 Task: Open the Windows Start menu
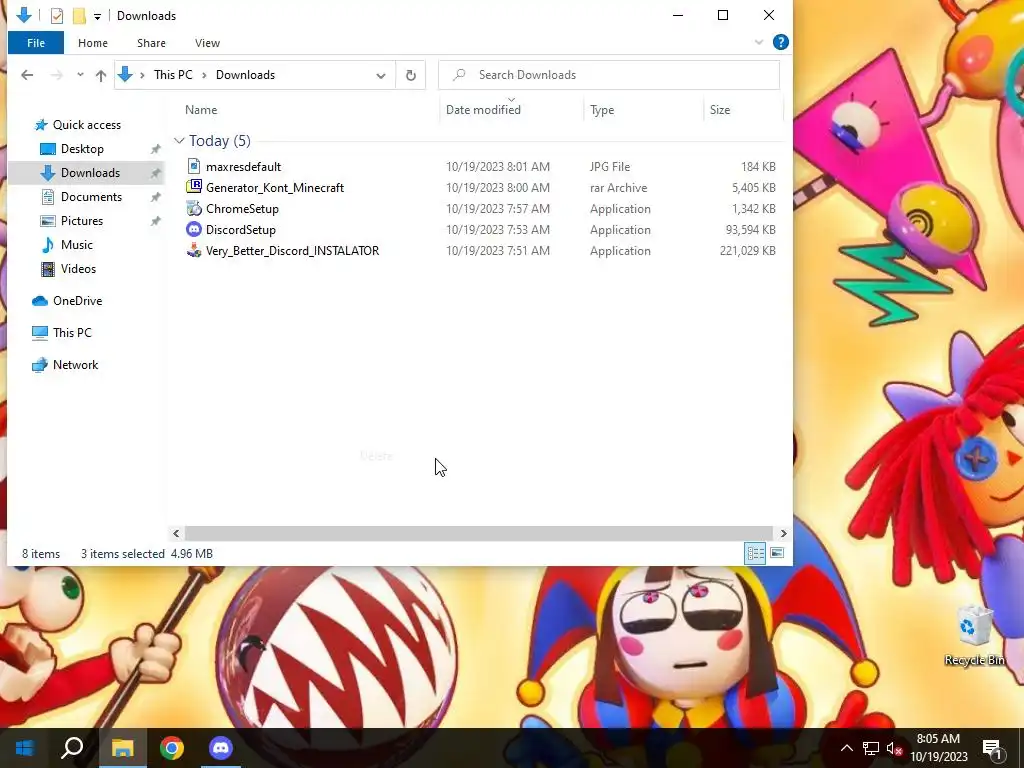(x=24, y=748)
